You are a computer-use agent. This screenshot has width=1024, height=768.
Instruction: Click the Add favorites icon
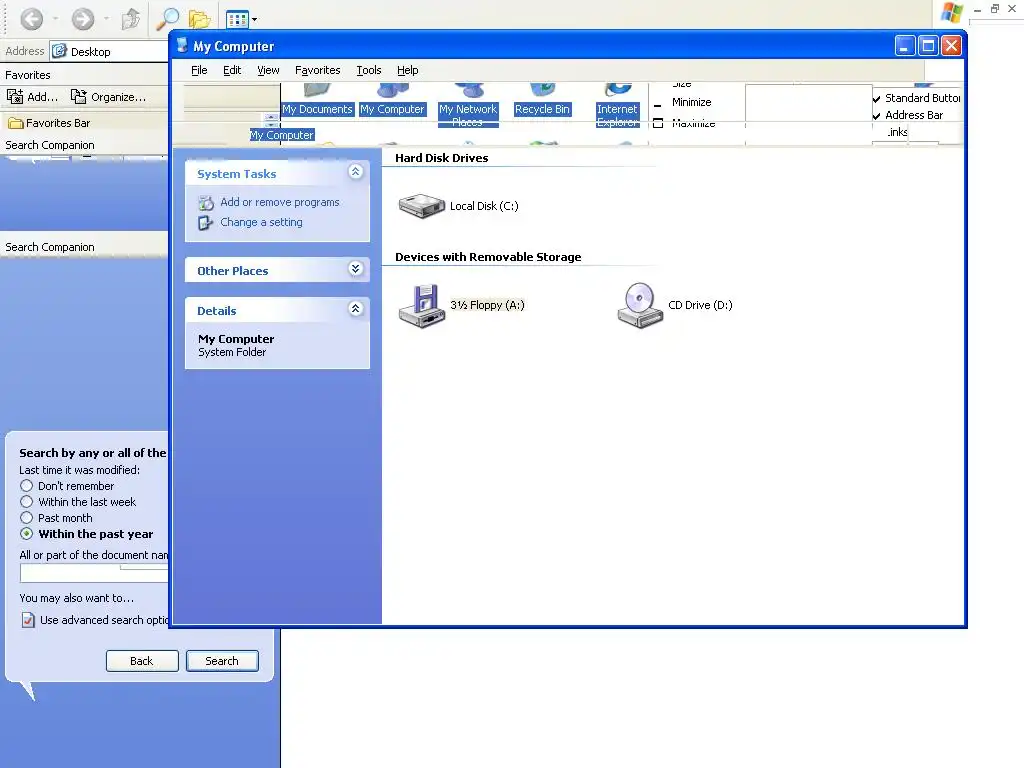click(x=15, y=97)
